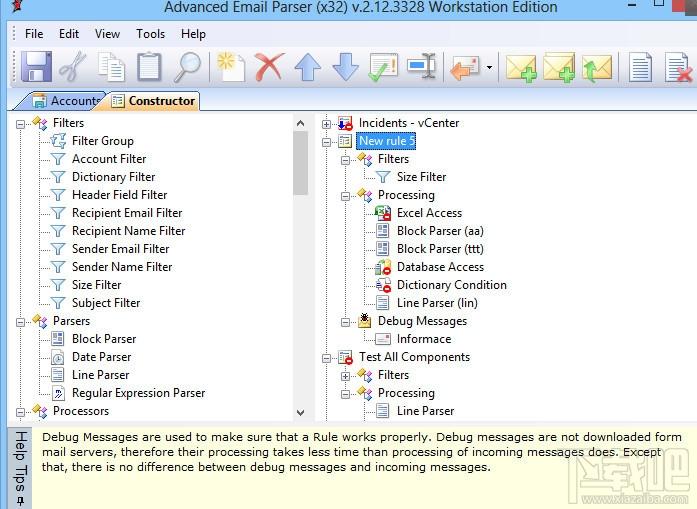Collapse Processing under Test All Components

click(345, 394)
